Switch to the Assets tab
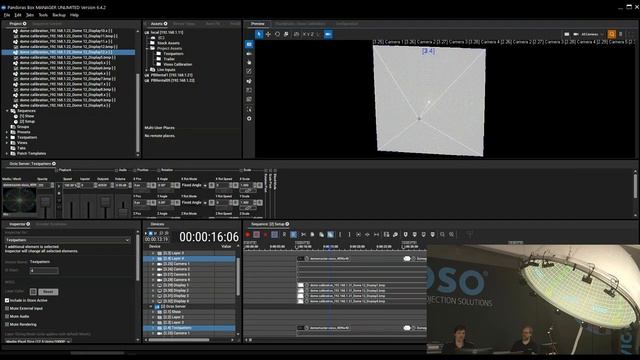Viewport: 640px width, 360px height. (156, 24)
